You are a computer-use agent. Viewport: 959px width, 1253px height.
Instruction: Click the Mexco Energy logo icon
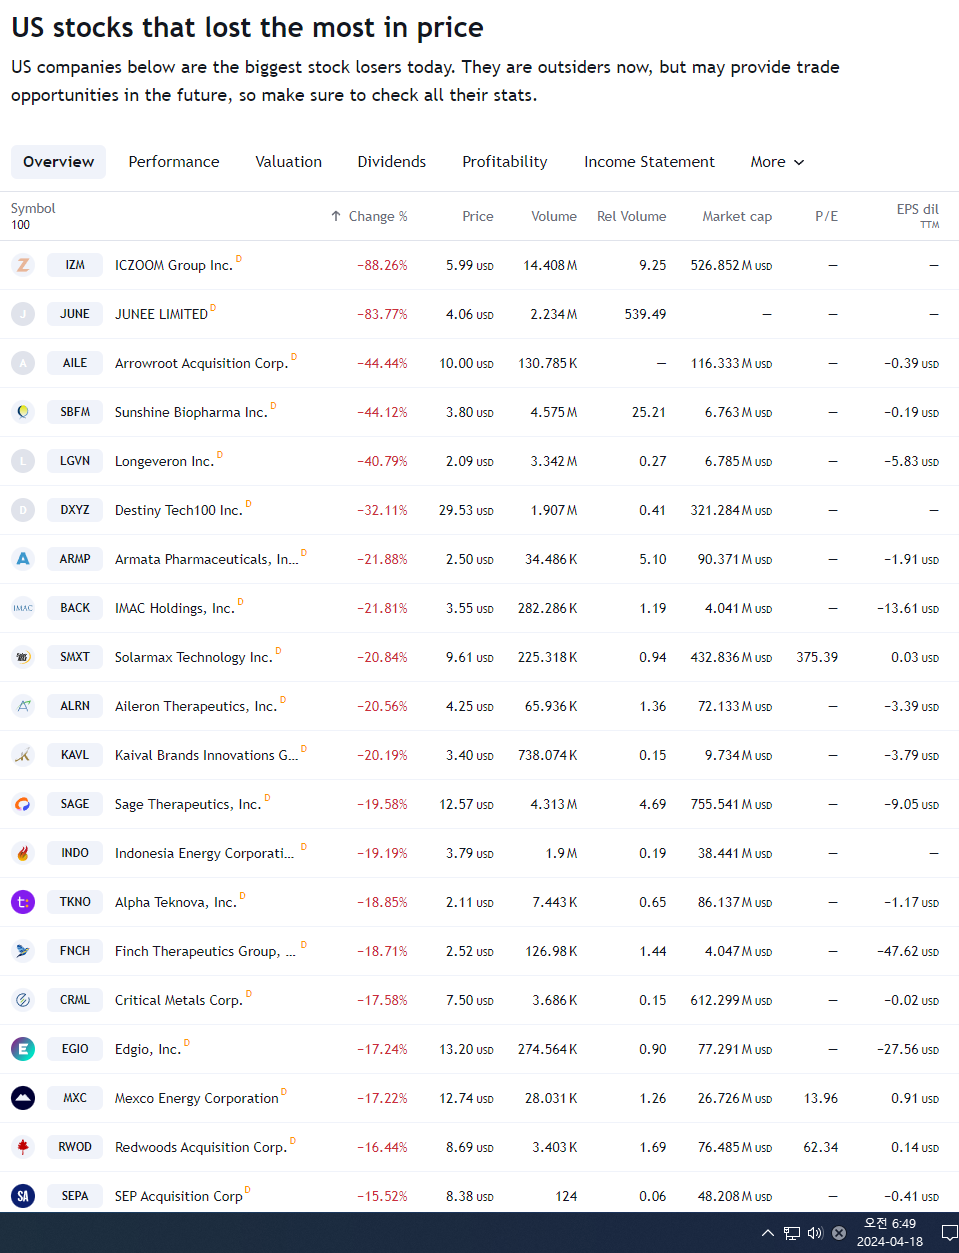tap(23, 1098)
